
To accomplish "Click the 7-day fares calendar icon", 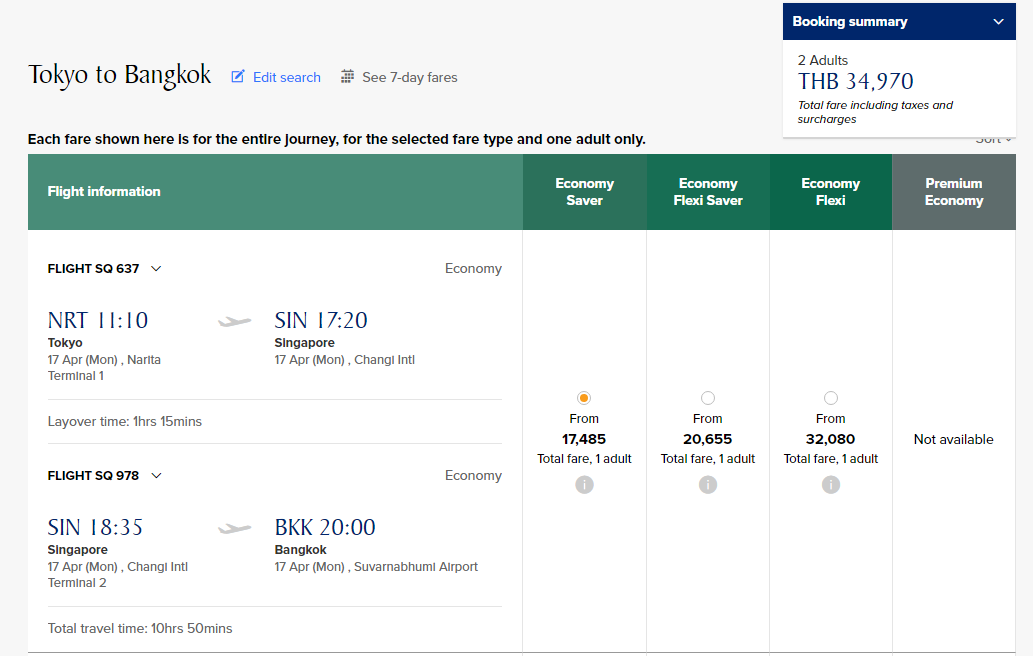I will (347, 76).
